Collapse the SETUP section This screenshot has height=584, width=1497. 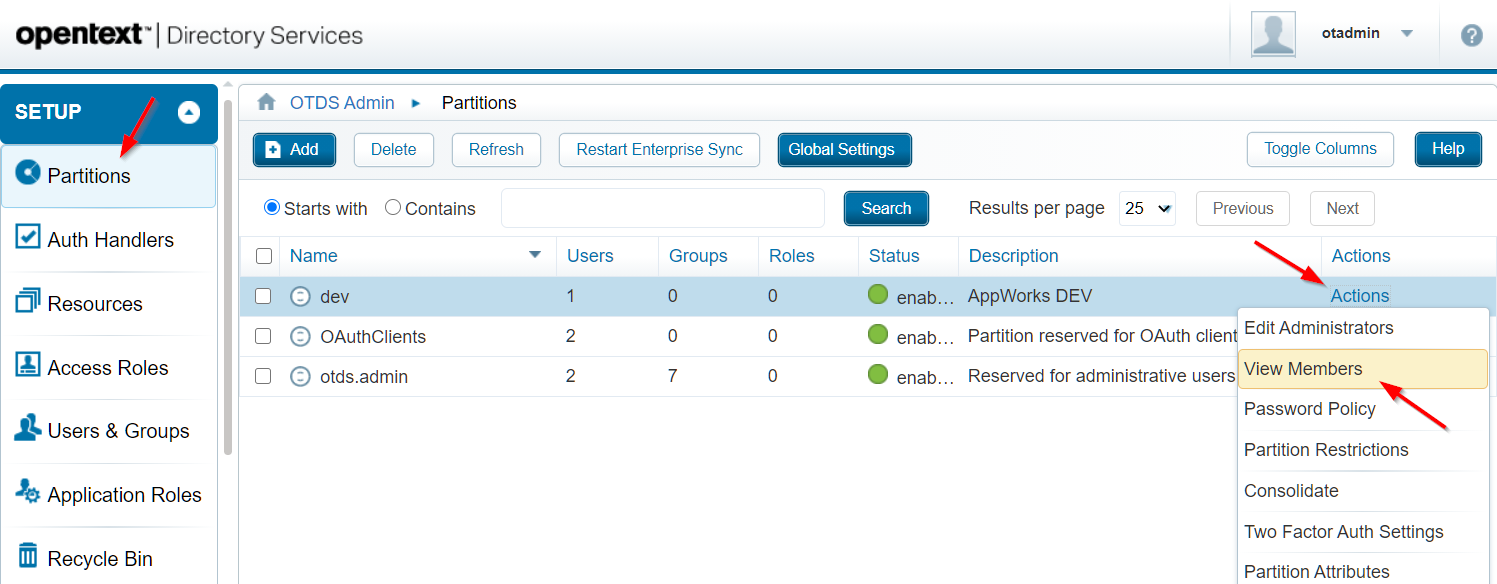coord(189,112)
